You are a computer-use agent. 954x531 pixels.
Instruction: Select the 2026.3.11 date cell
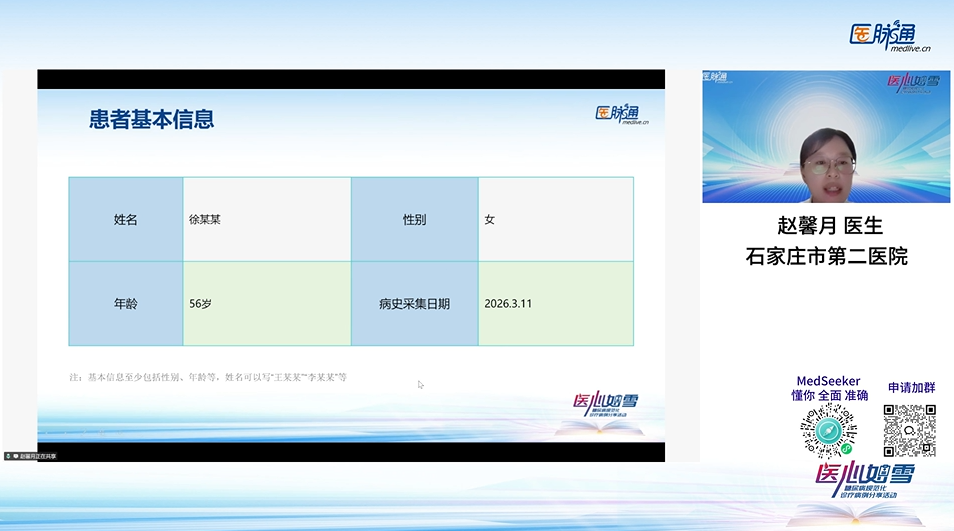click(x=556, y=304)
